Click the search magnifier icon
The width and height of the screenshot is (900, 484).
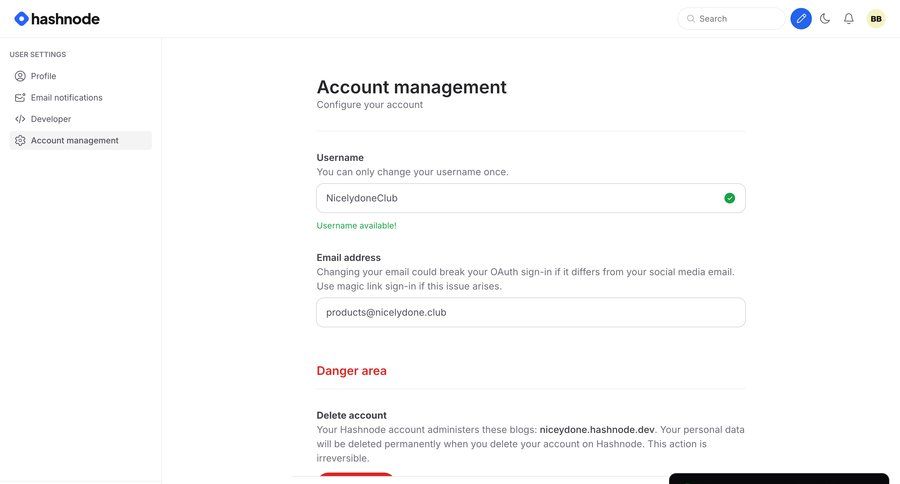(690, 19)
